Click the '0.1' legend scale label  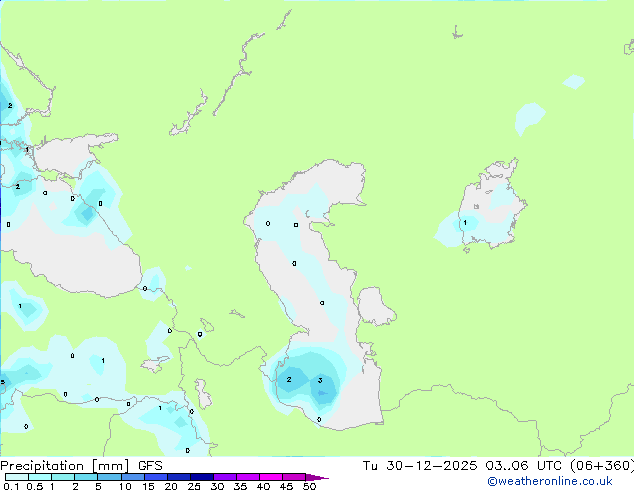pyautogui.click(x=11, y=486)
